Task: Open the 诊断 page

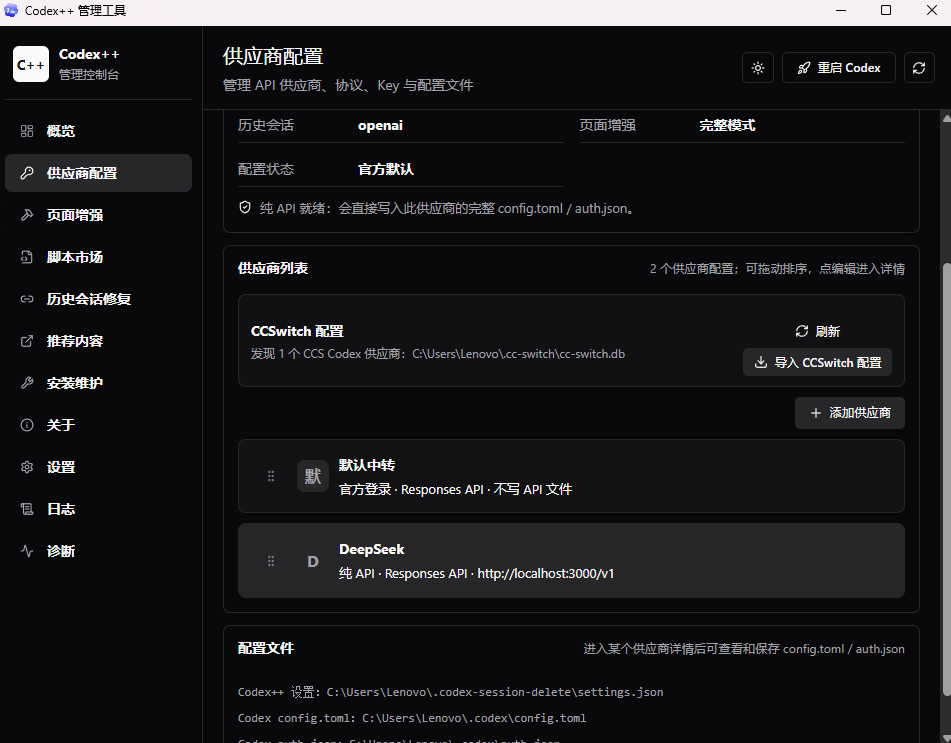Action: click(x=98, y=551)
